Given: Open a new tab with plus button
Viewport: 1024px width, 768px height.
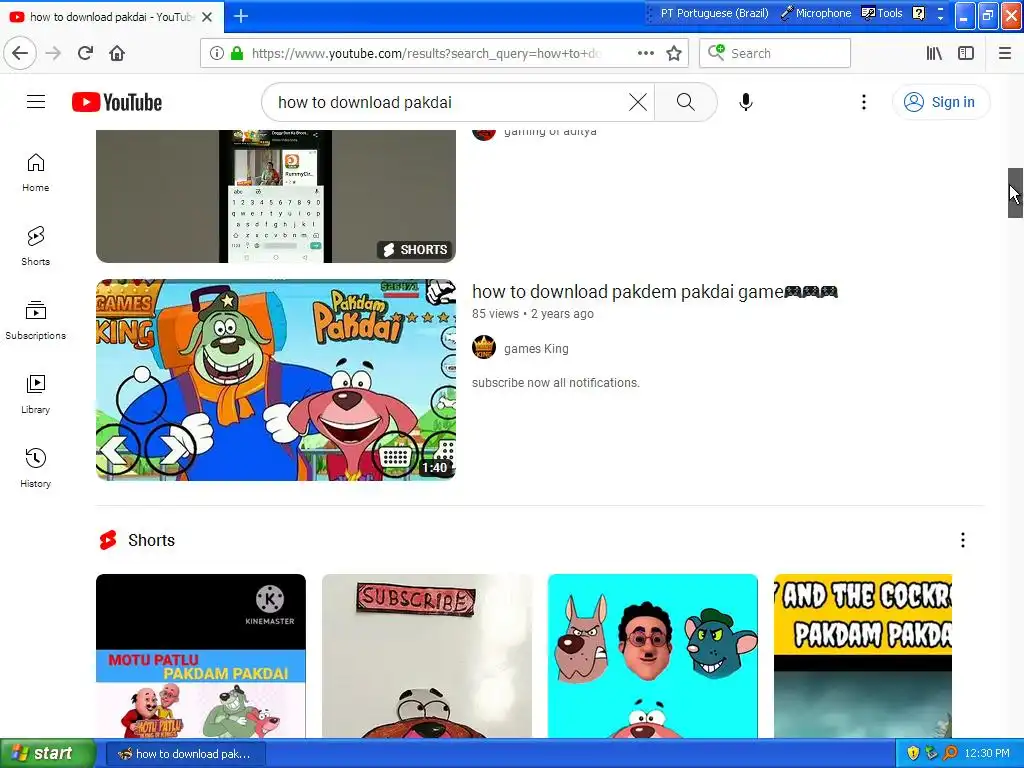Looking at the screenshot, I should [241, 16].
